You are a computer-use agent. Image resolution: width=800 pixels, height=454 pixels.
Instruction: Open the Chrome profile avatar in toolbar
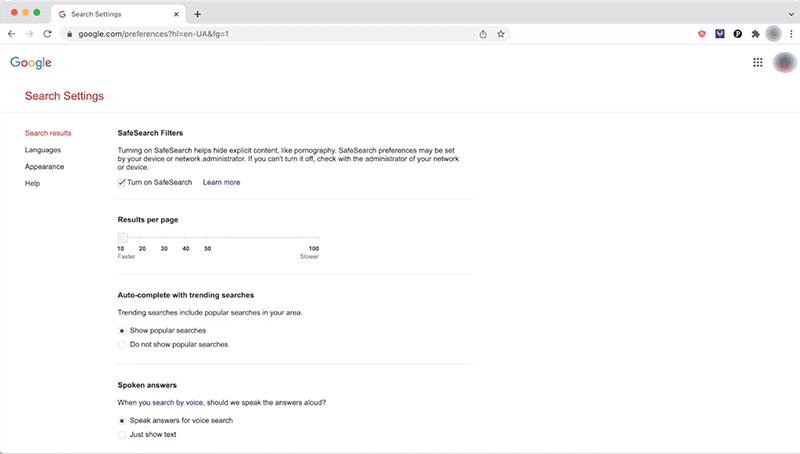point(773,34)
